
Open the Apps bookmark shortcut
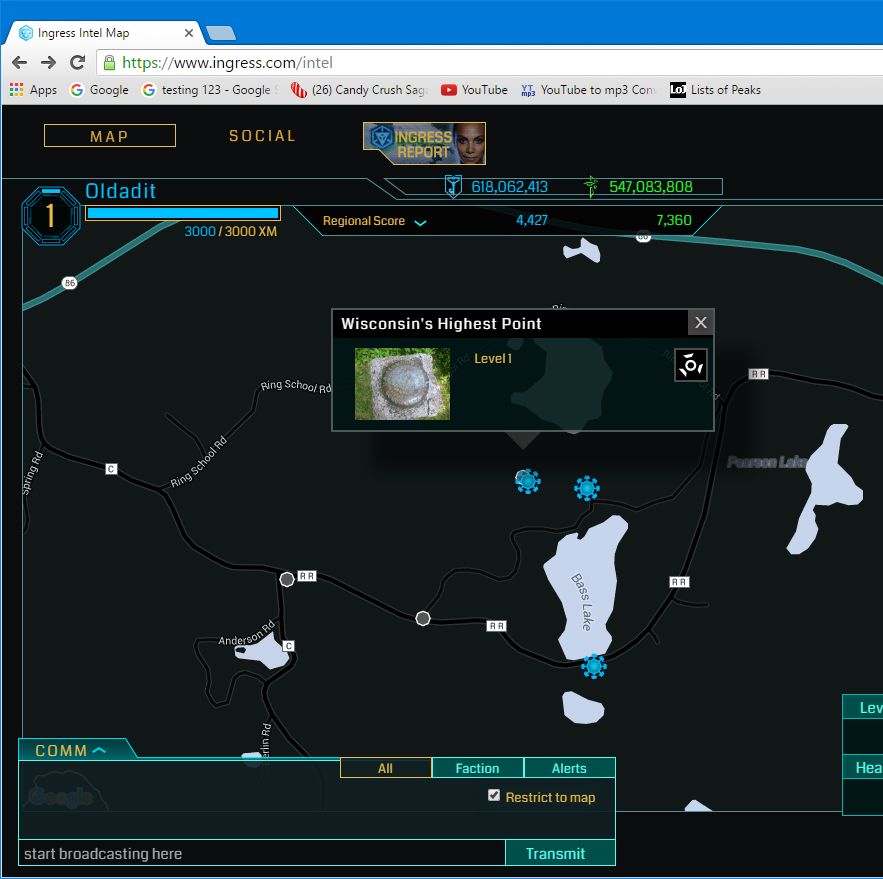pos(33,90)
